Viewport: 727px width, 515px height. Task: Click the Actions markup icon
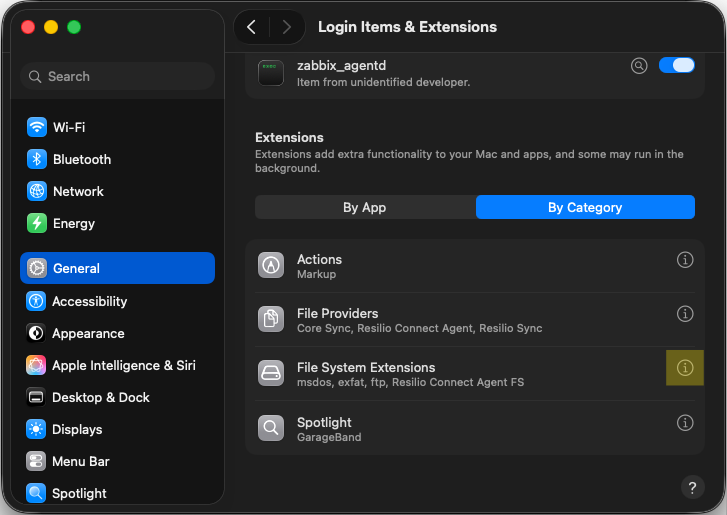271,265
